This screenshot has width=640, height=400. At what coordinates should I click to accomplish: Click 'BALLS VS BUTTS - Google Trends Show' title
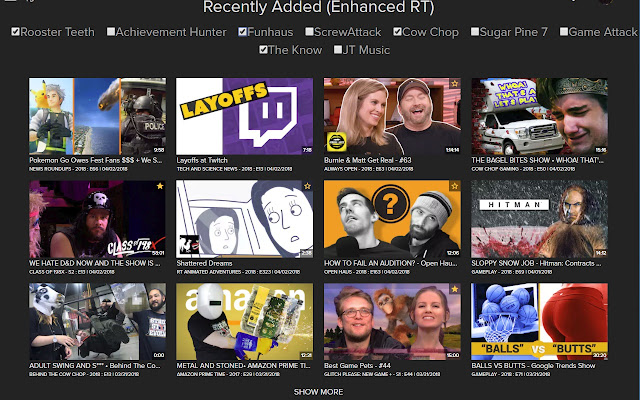click(x=533, y=366)
